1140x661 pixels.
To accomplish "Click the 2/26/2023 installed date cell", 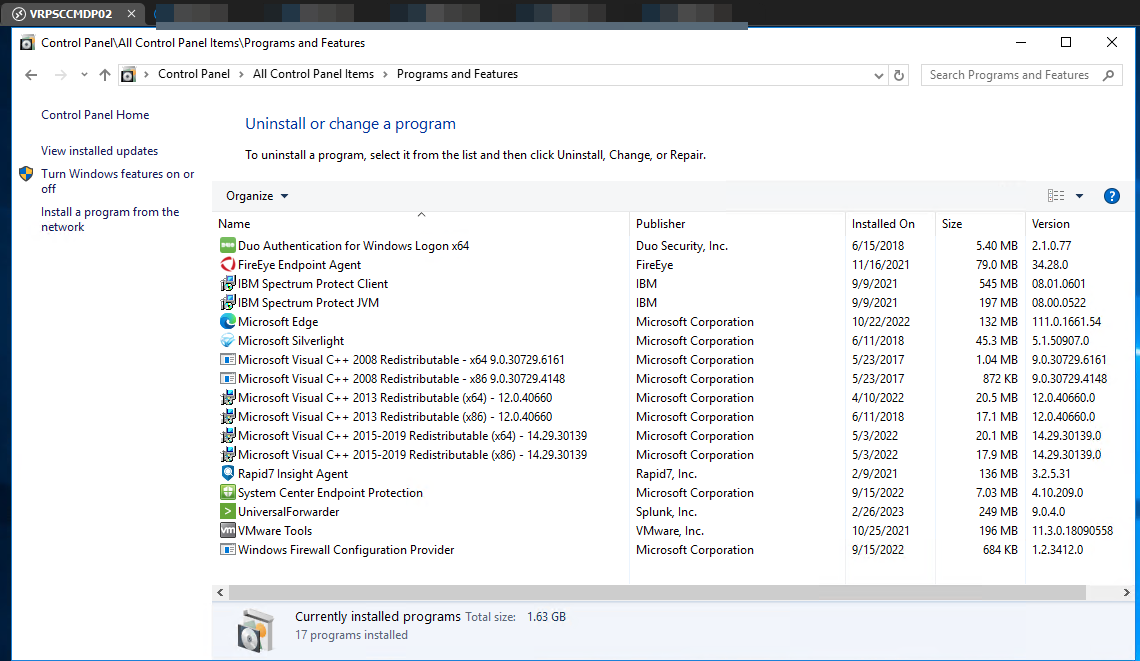I will pyautogui.click(x=878, y=511).
